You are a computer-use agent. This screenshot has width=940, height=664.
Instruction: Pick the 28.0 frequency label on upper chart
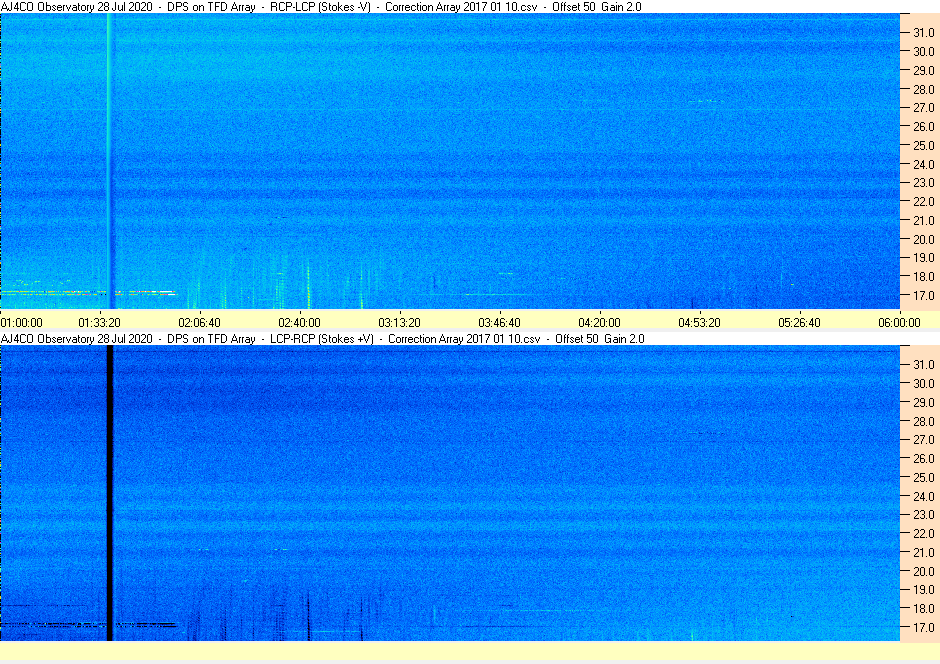924,89
